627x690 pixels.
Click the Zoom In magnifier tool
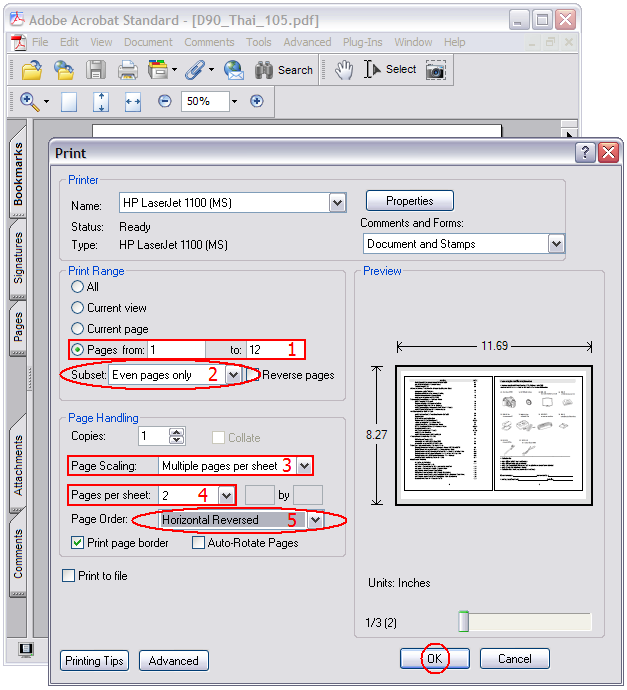coord(30,102)
